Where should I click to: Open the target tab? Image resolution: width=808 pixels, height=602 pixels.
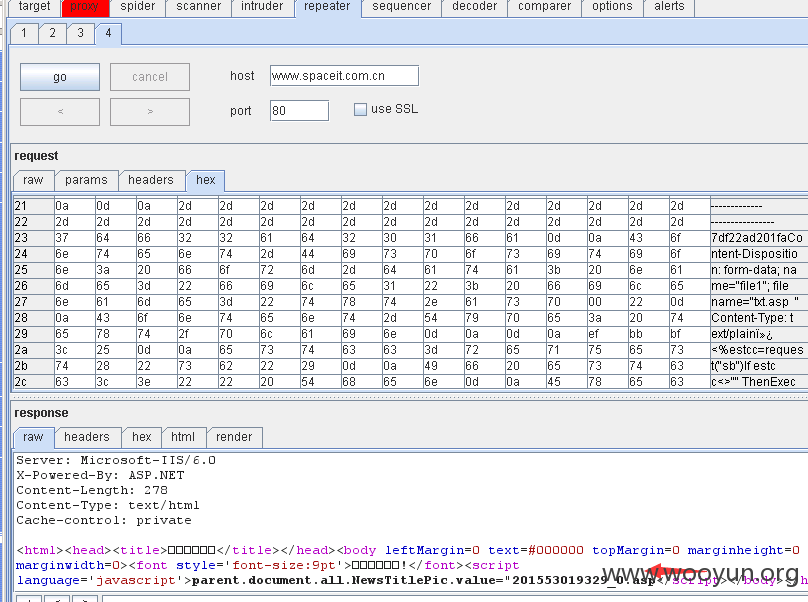pos(34,7)
